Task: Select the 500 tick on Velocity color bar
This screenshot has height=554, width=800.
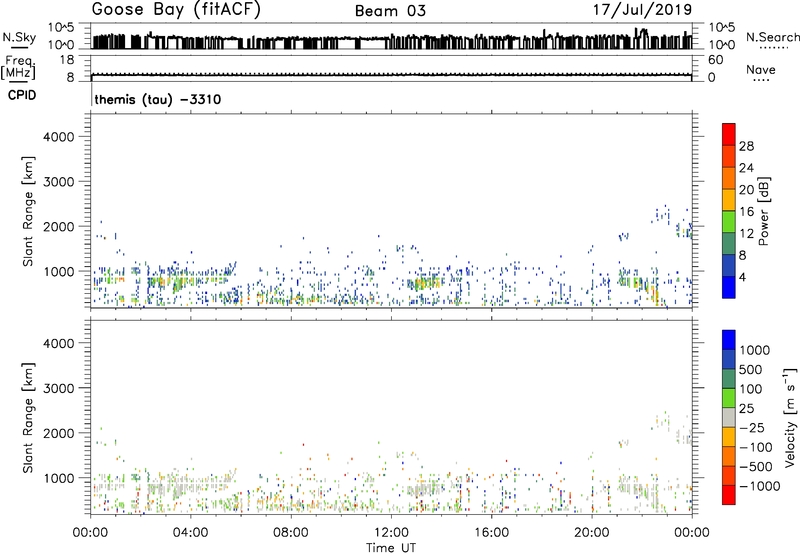Action: click(x=750, y=370)
